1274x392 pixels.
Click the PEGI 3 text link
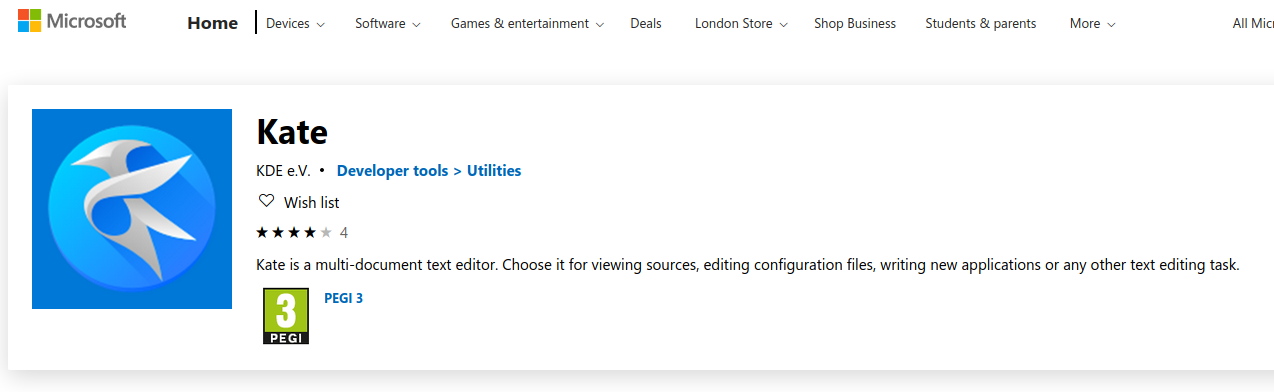(343, 298)
